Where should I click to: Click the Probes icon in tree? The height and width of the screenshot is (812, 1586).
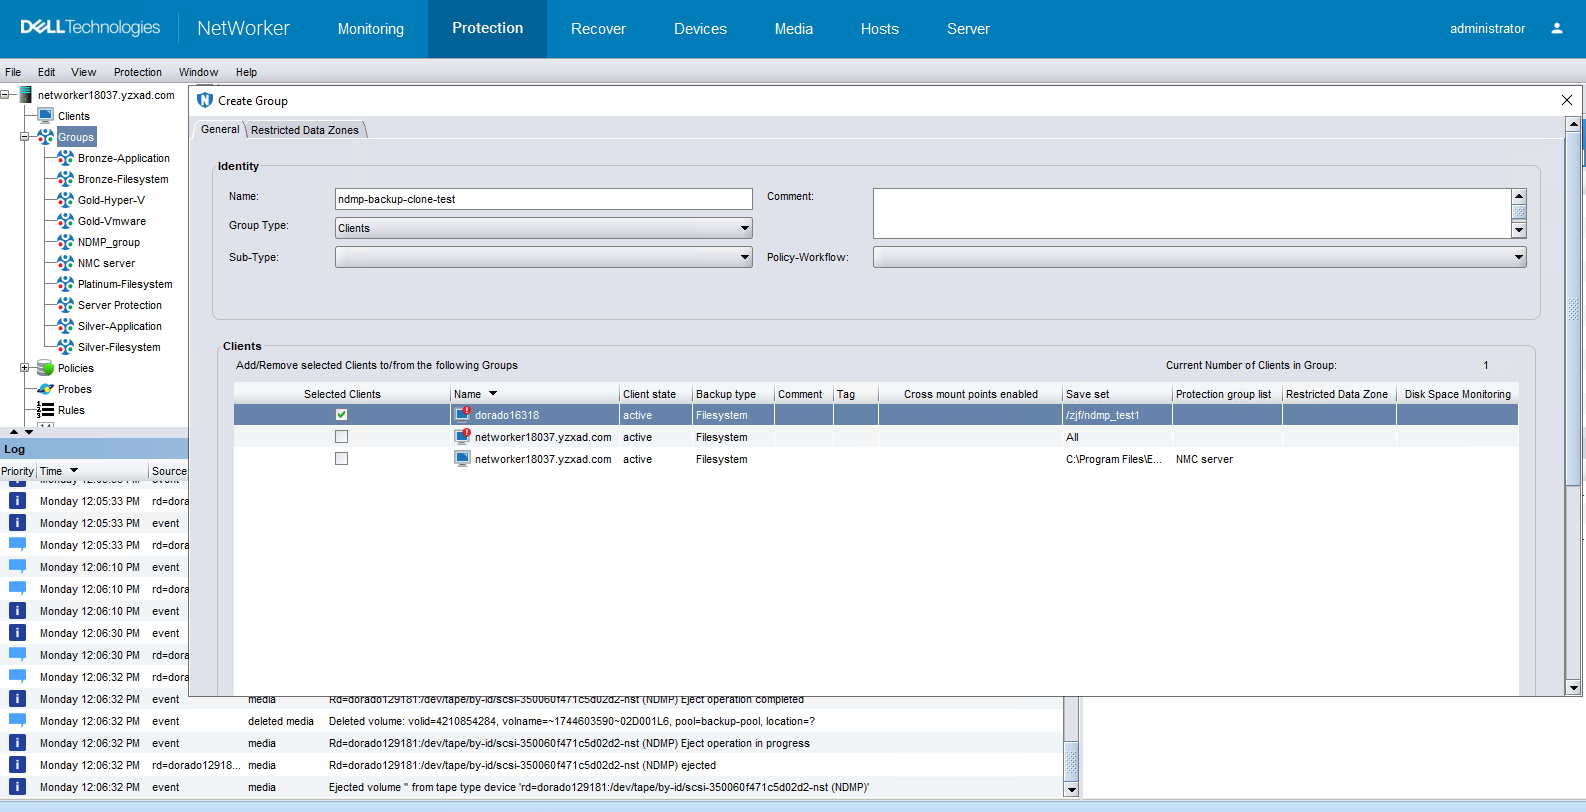coord(46,389)
